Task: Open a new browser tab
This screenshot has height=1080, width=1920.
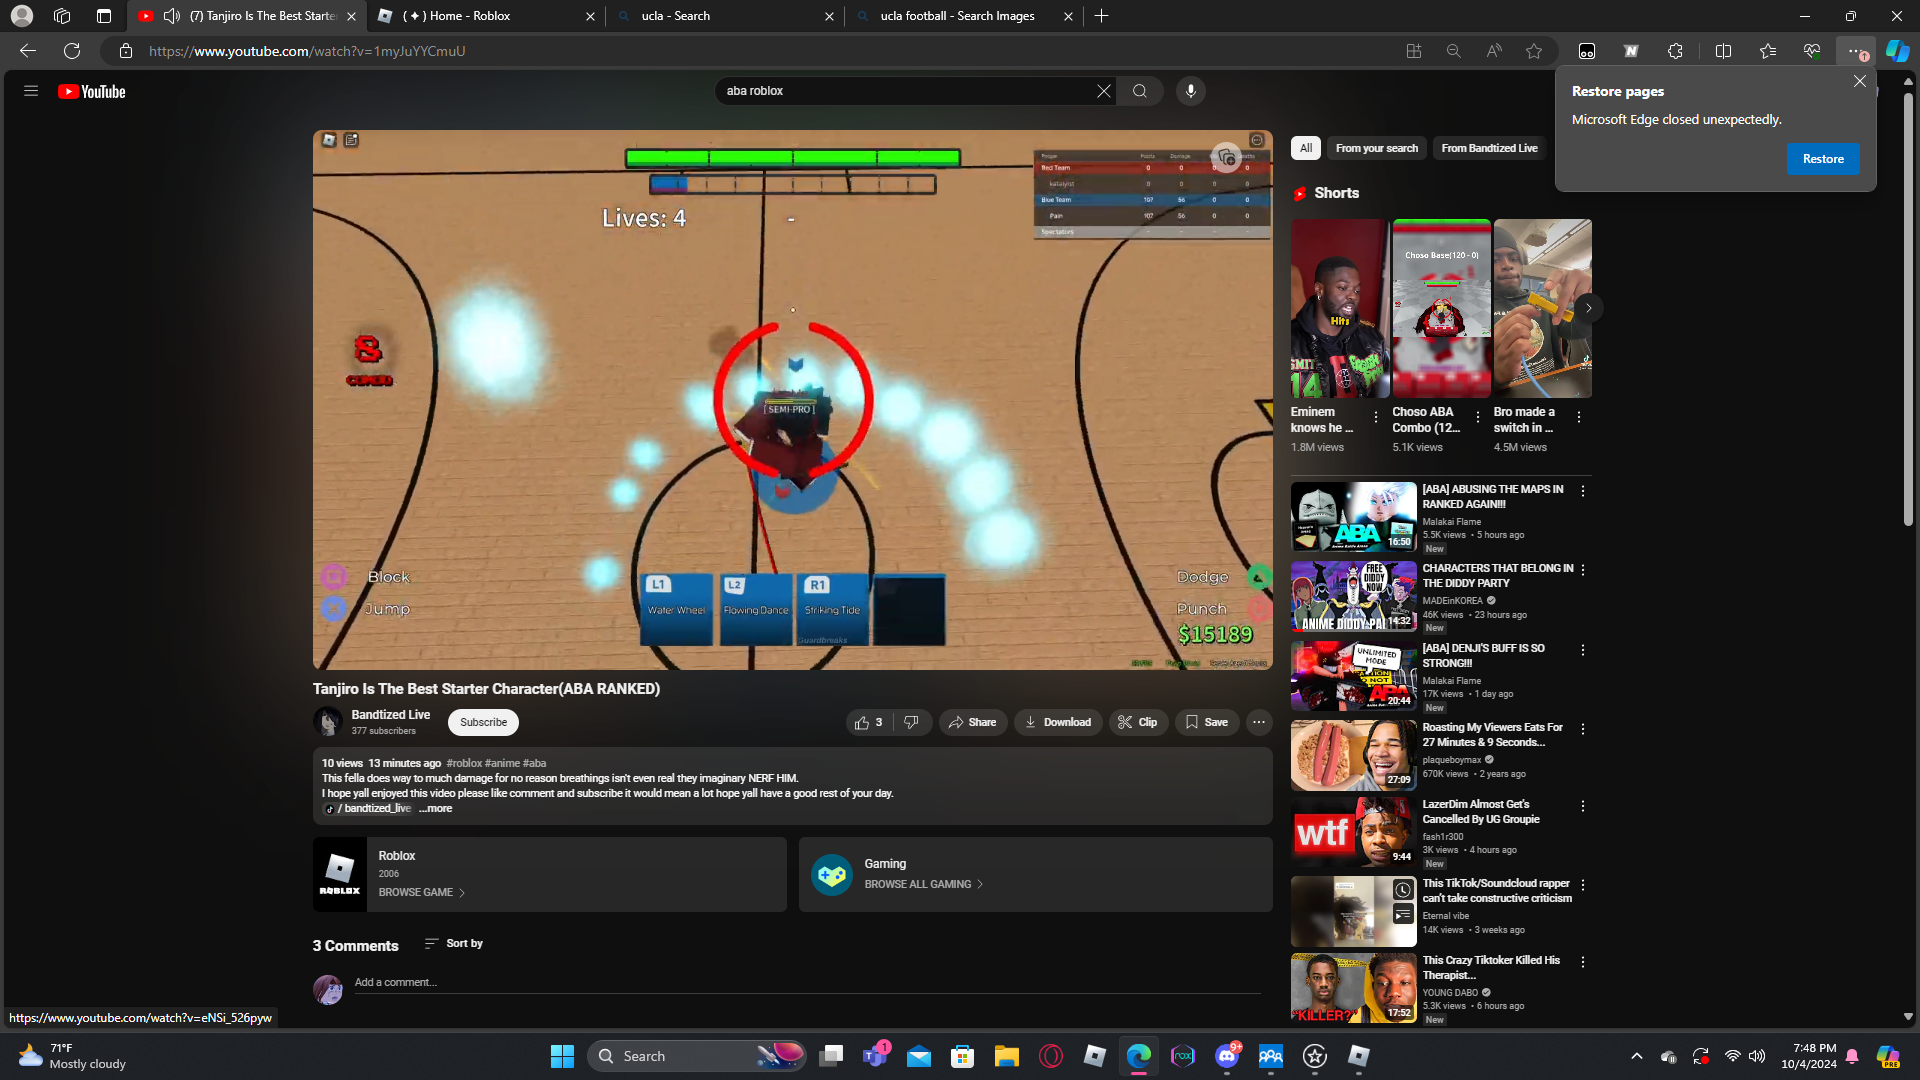Action: click(1101, 16)
